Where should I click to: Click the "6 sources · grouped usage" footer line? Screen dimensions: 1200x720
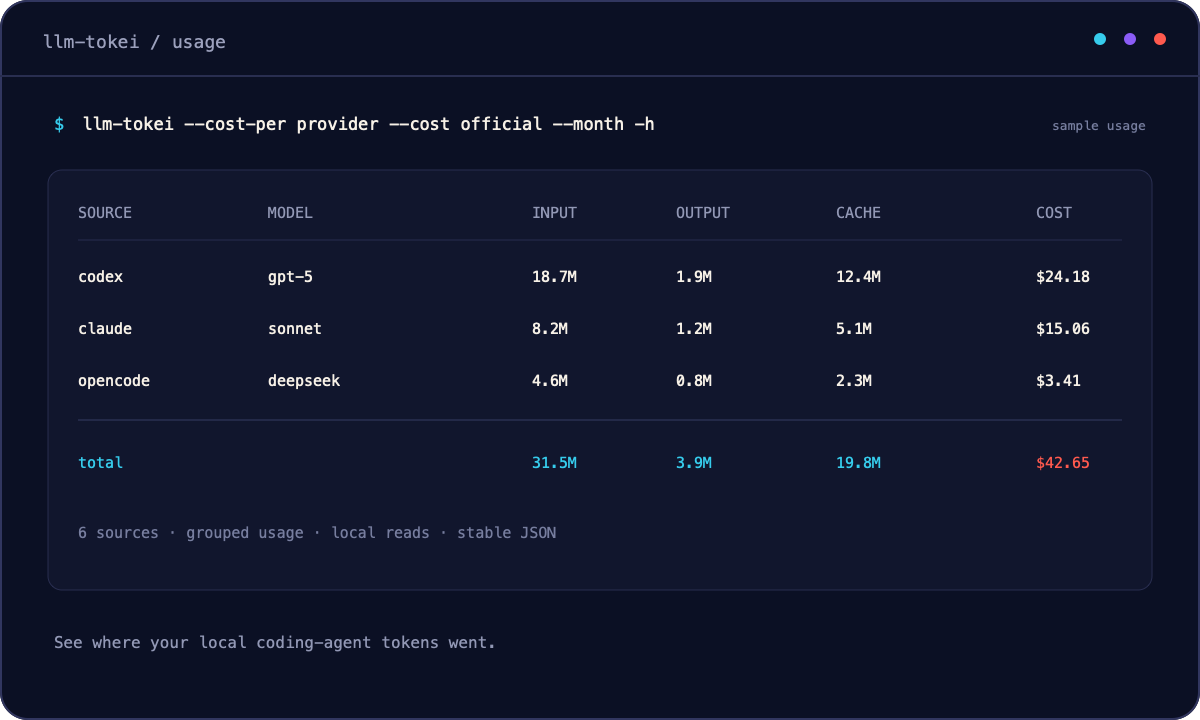pos(317,533)
